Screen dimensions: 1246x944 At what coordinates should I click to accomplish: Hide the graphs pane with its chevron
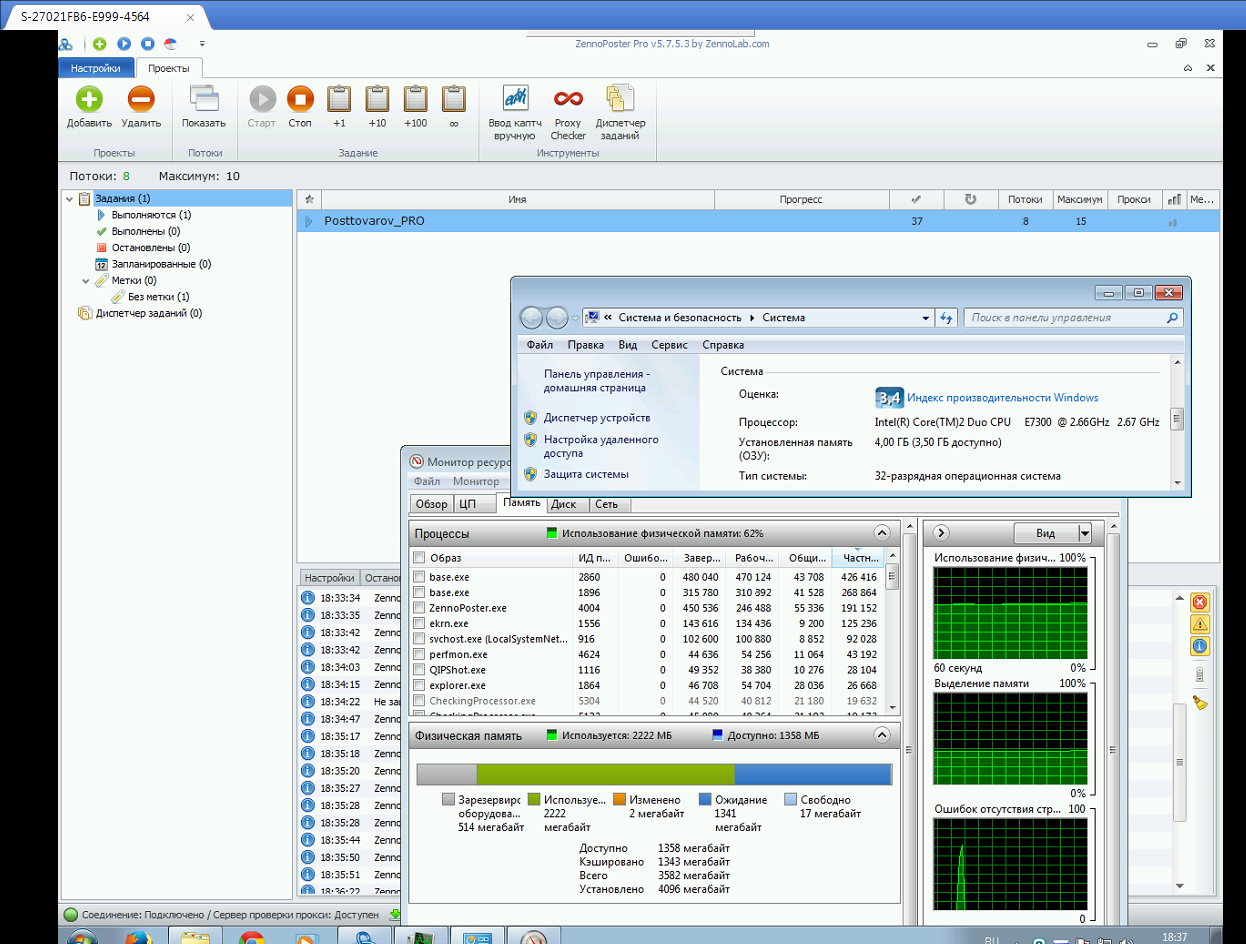pos(941,533)
